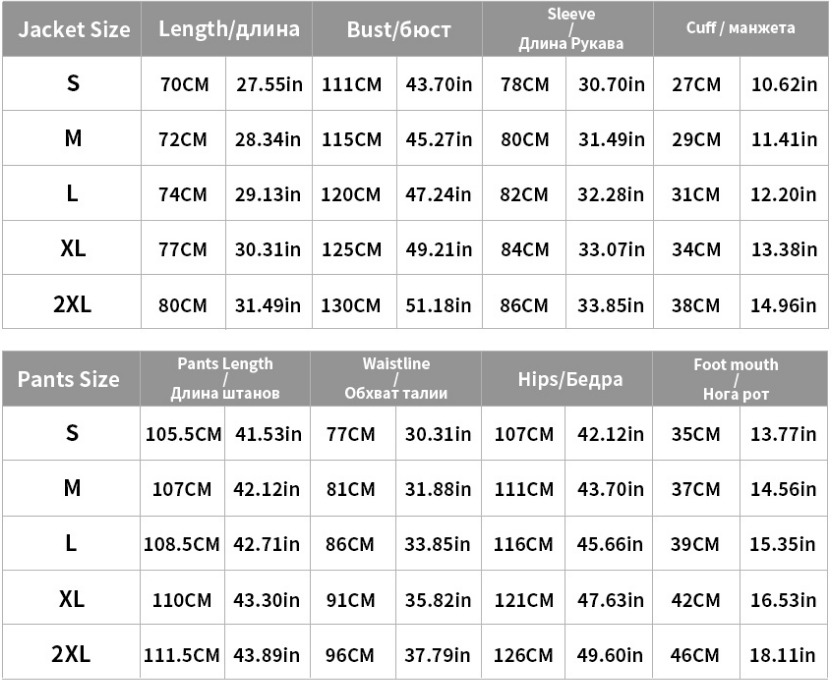Select the Length/длина column header
Screen dimensions: 834x682
(x=228, y=29)
